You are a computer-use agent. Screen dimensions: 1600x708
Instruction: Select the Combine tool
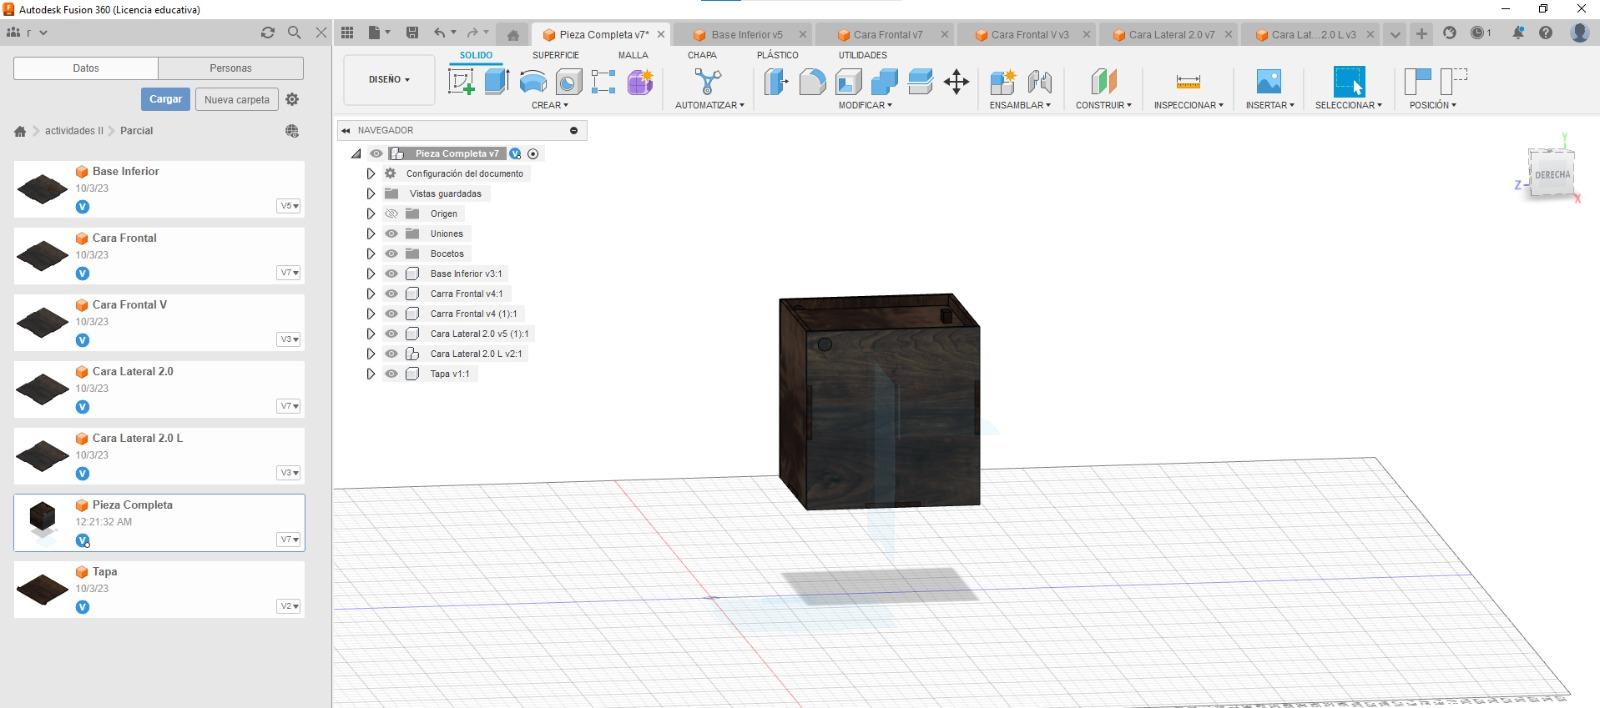884,82
